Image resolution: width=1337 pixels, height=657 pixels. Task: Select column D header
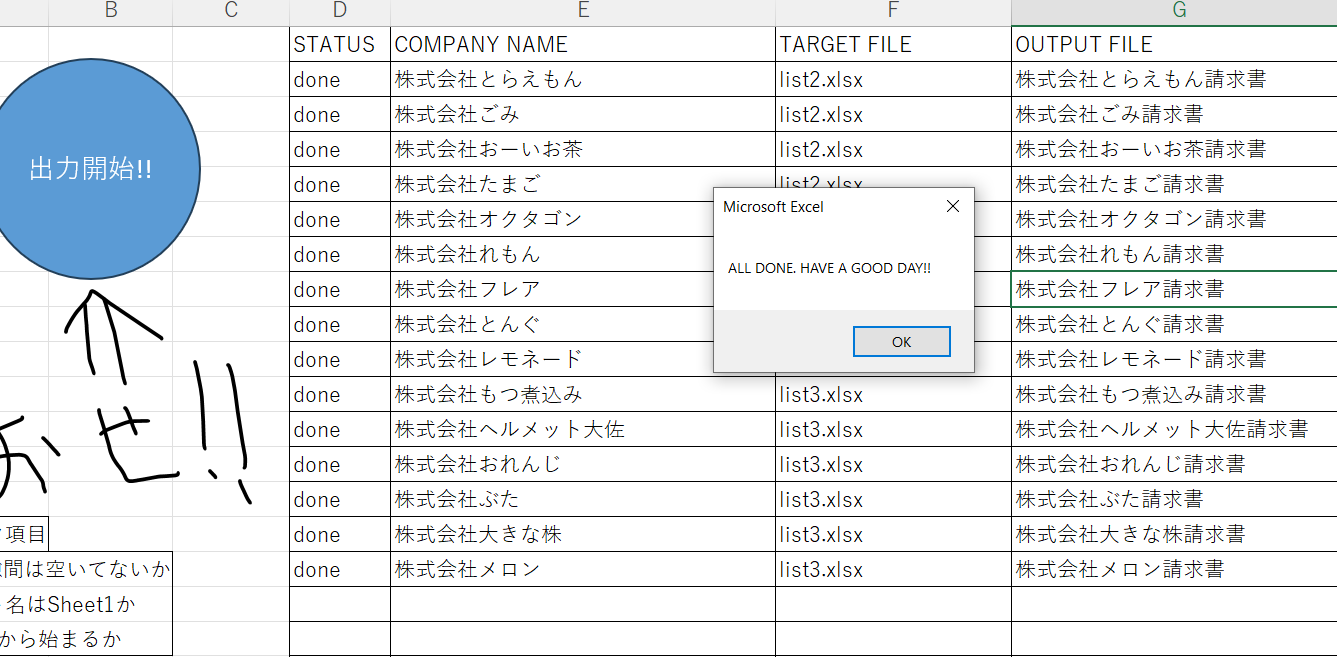pos(340,11)
